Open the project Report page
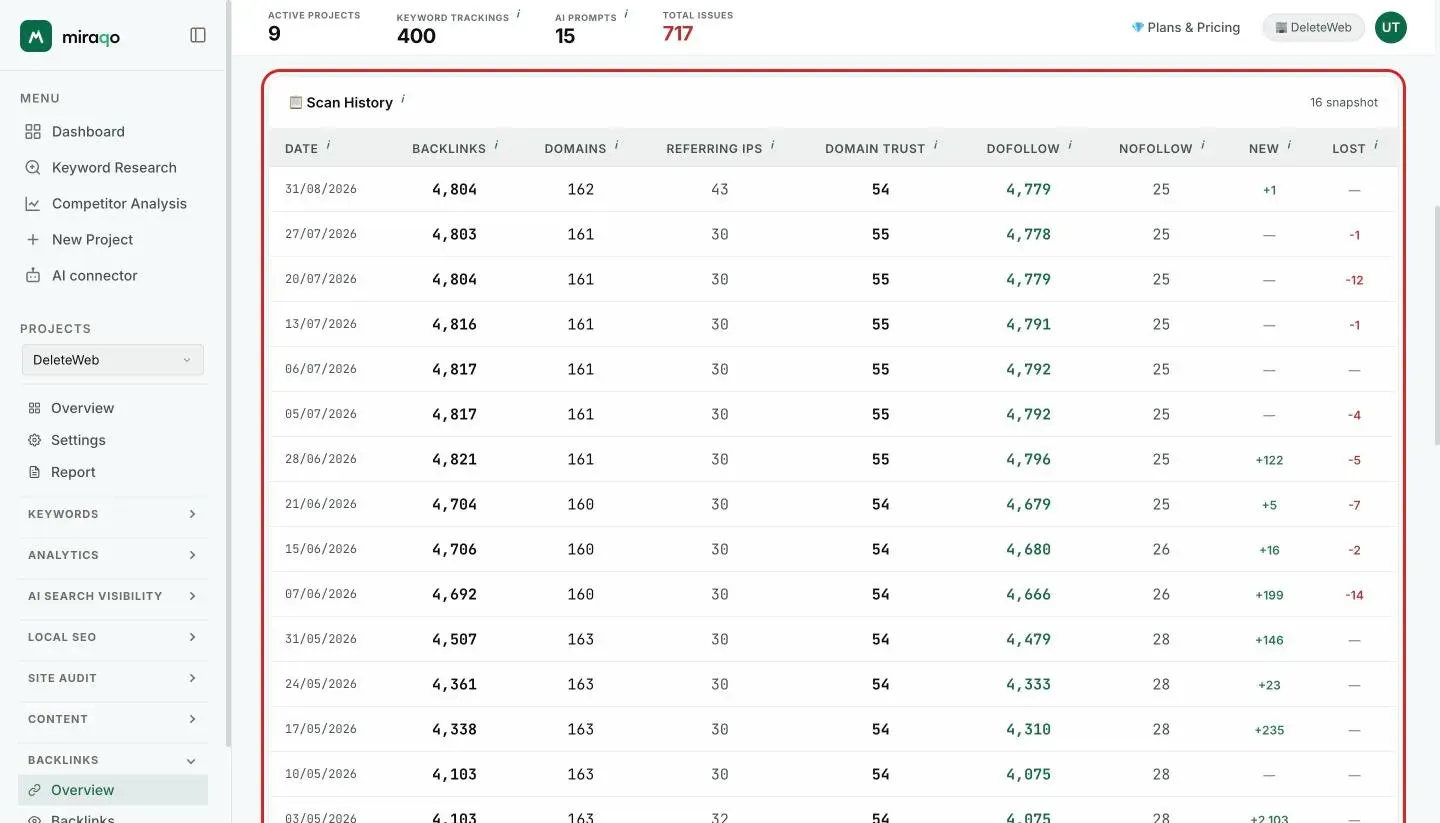 [x=73, y=472]
